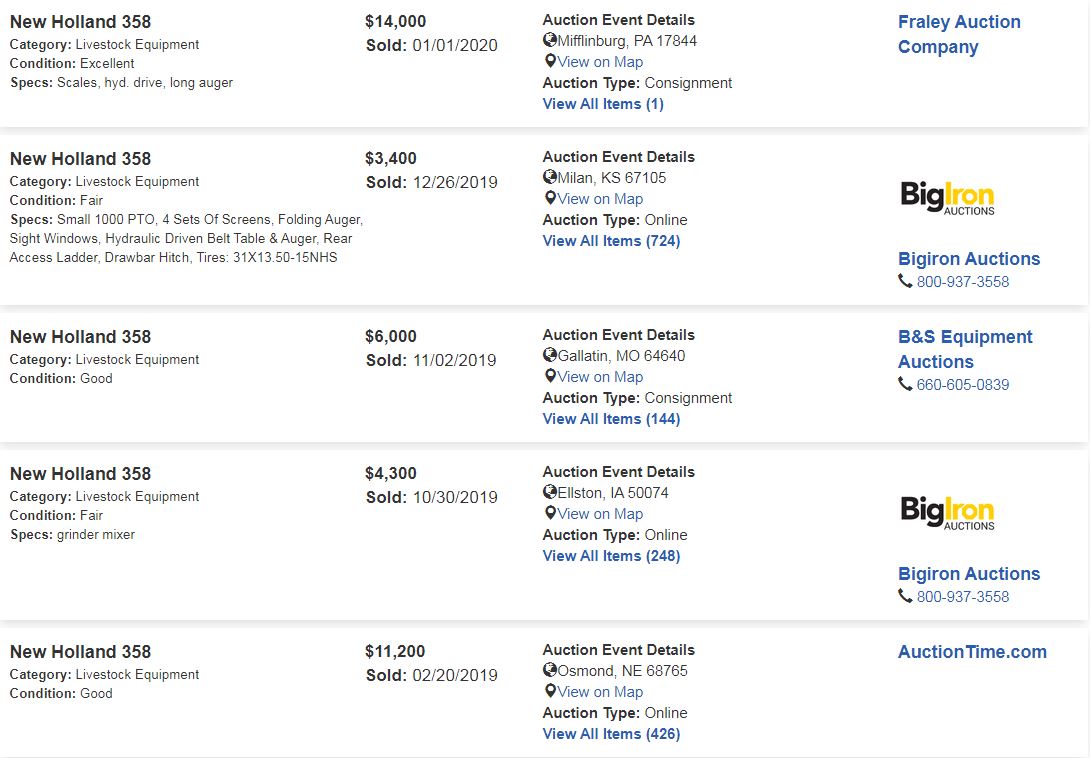Open View All Items (1)
The image size is (1090, 758).
point(603,104)
